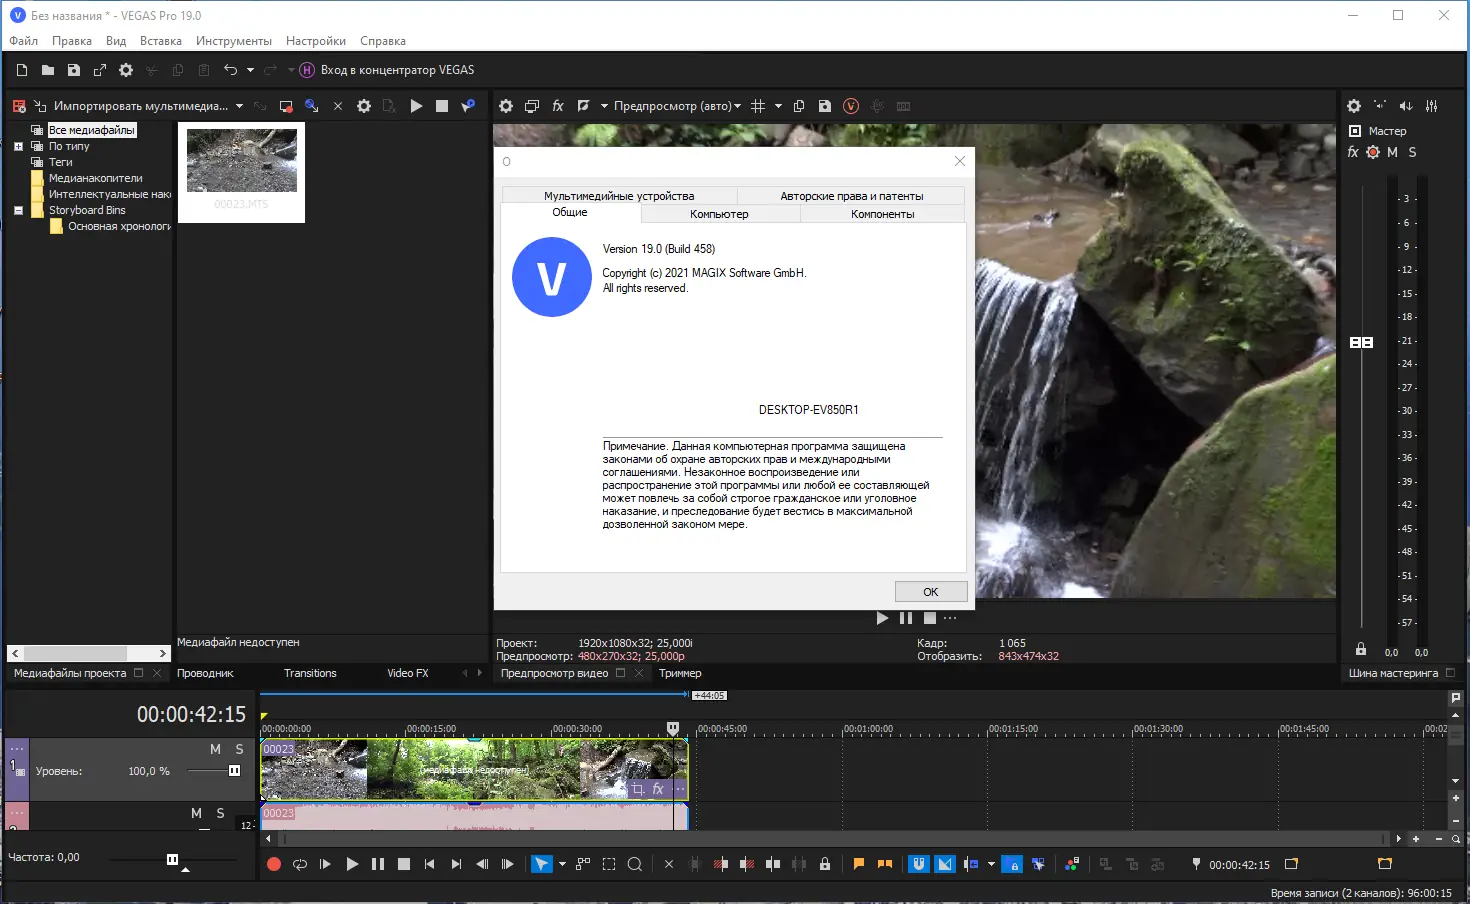The width and height of the screenshot is (1470, 904).
Task: Open the render/export arrow icon in main toolbar
Action: point(100,70)
